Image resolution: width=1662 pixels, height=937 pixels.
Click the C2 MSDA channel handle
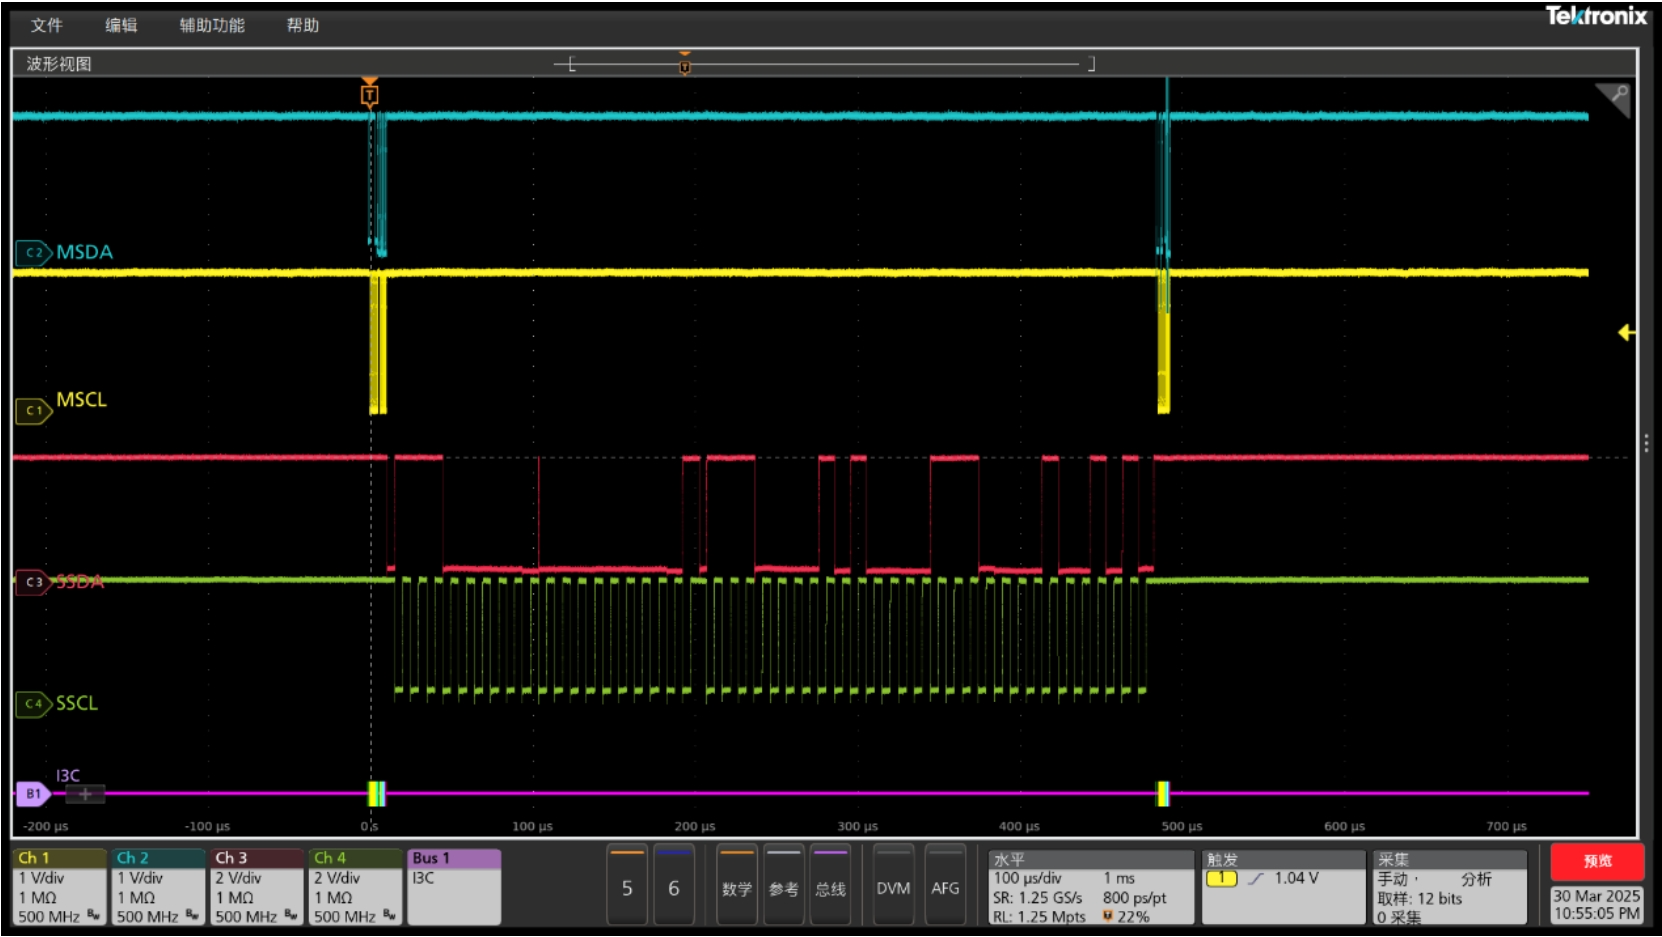click(x=33, y=253)
